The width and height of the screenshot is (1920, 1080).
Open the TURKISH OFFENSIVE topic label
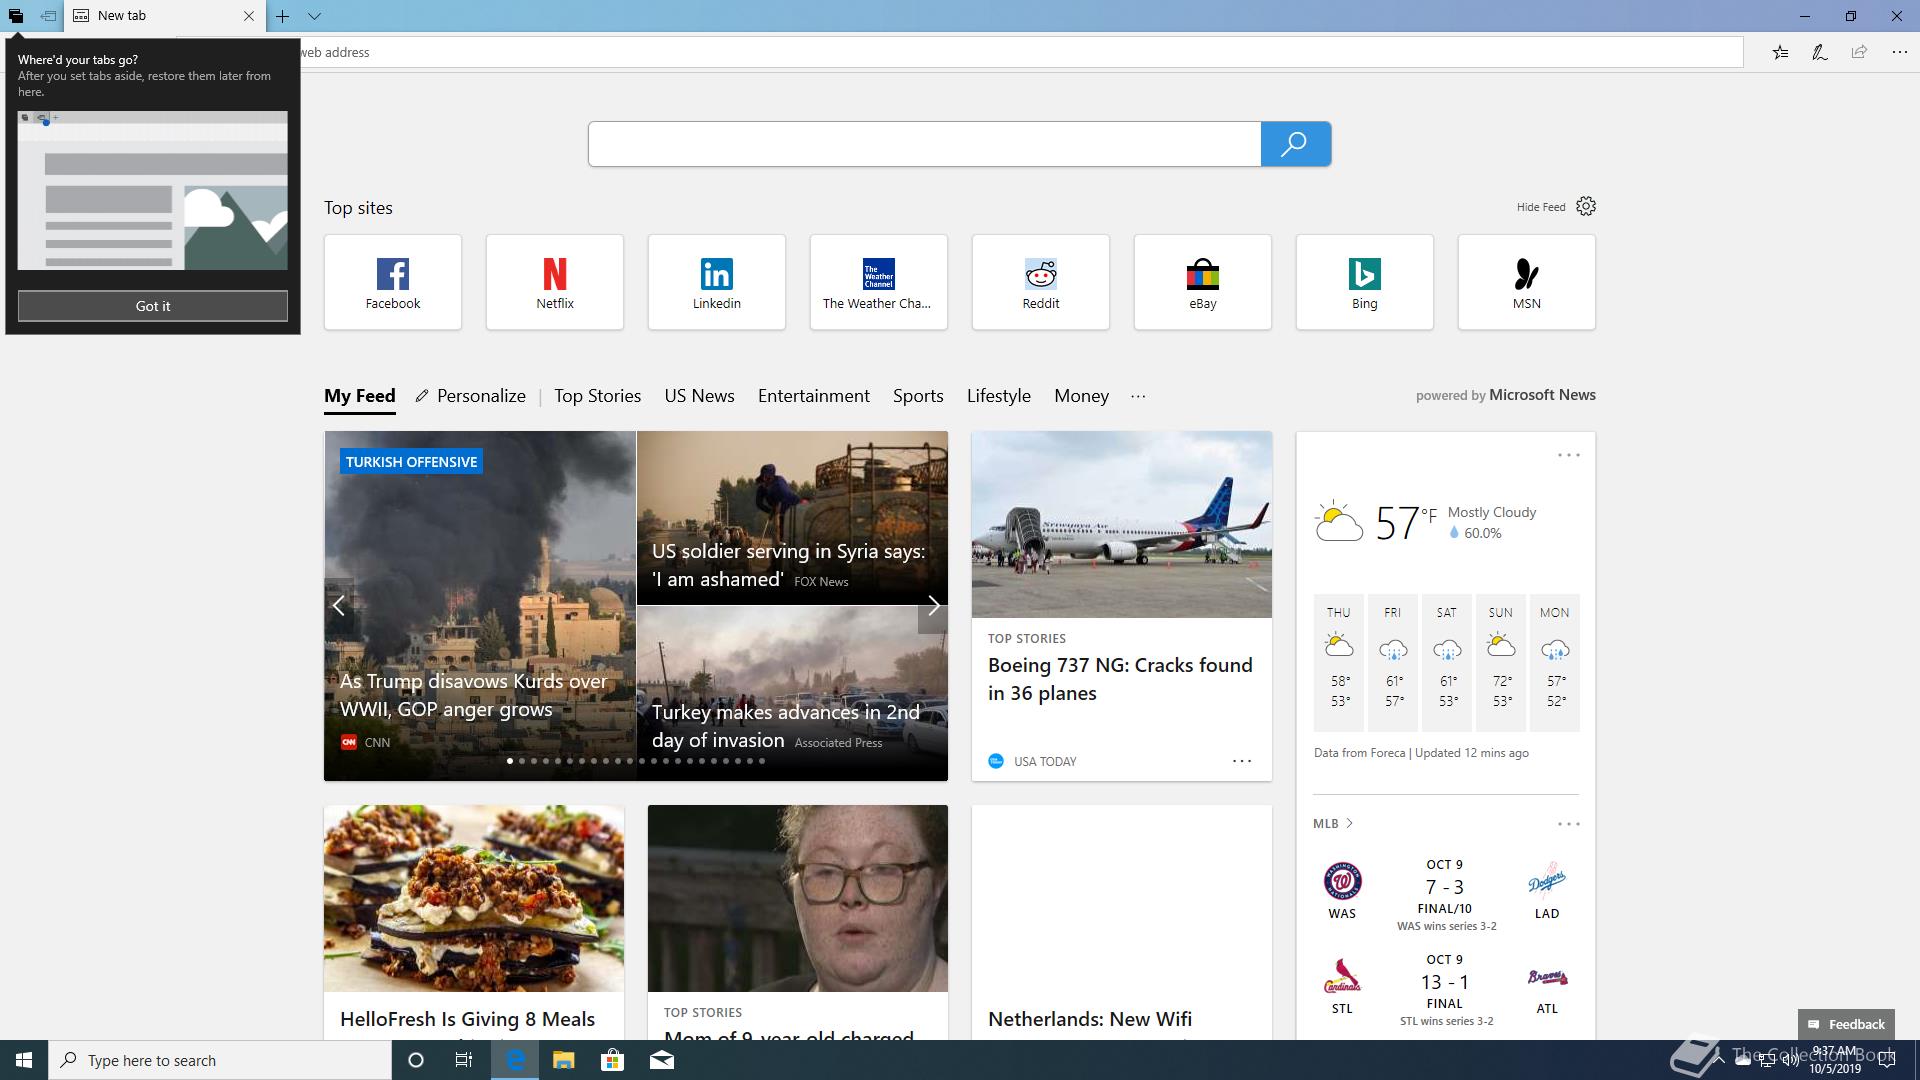point(411,462)
